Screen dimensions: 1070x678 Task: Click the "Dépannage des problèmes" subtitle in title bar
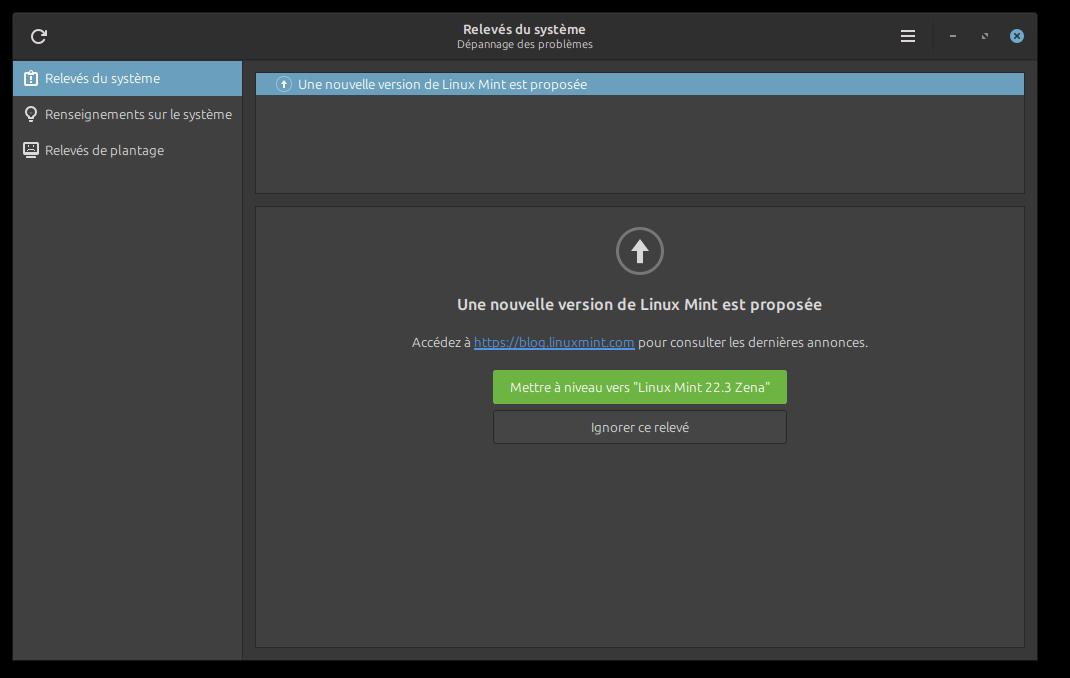[x=525, y=44]
